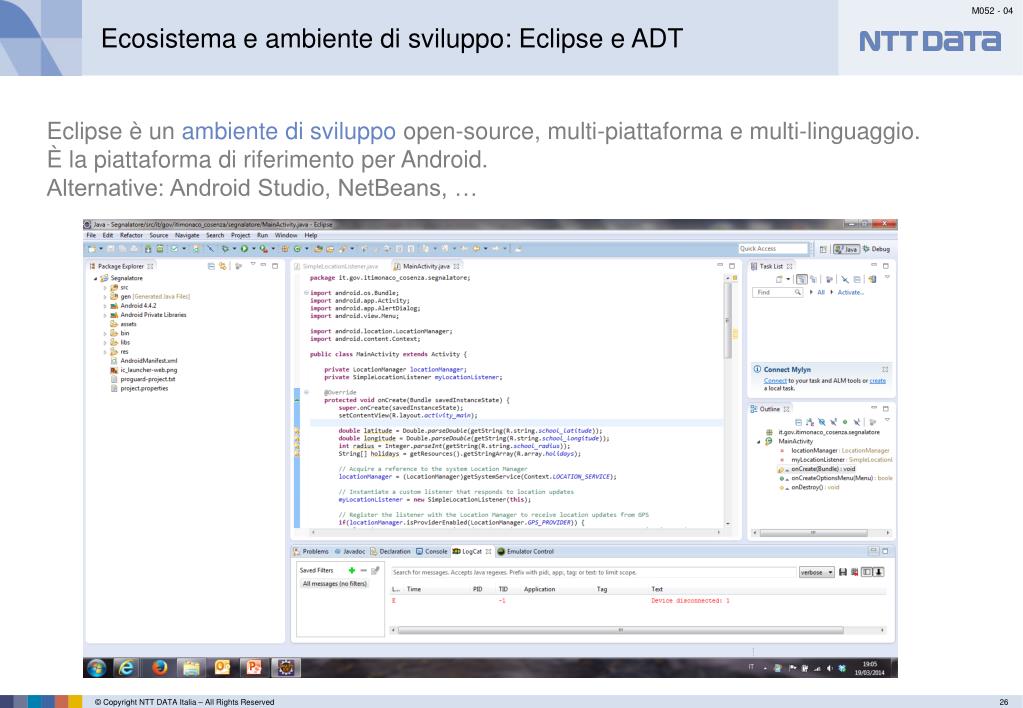Open the Android SDK Manager toolbar icon
Screen dimensions: 1023x708
147,249
